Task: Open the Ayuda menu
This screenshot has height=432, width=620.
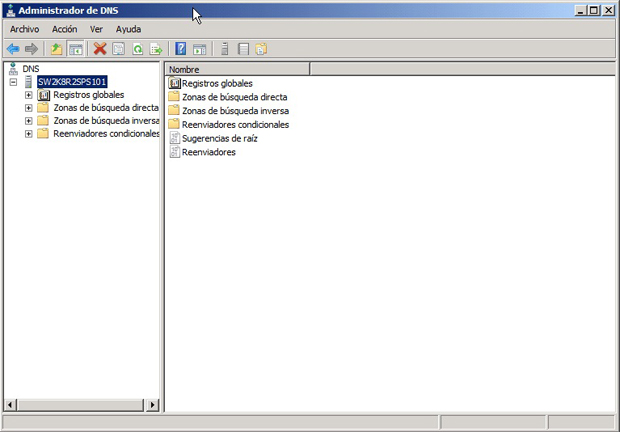Action: [x=129, y=29]
